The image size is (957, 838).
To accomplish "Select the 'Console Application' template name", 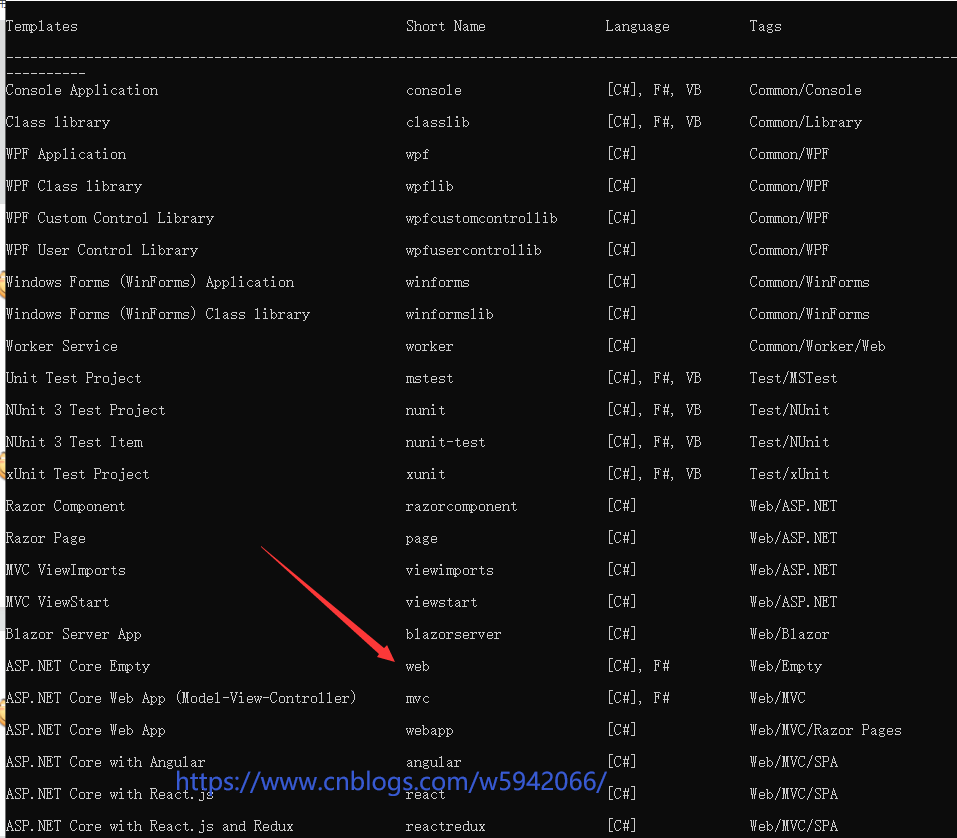I will click(x=82, y=90).
